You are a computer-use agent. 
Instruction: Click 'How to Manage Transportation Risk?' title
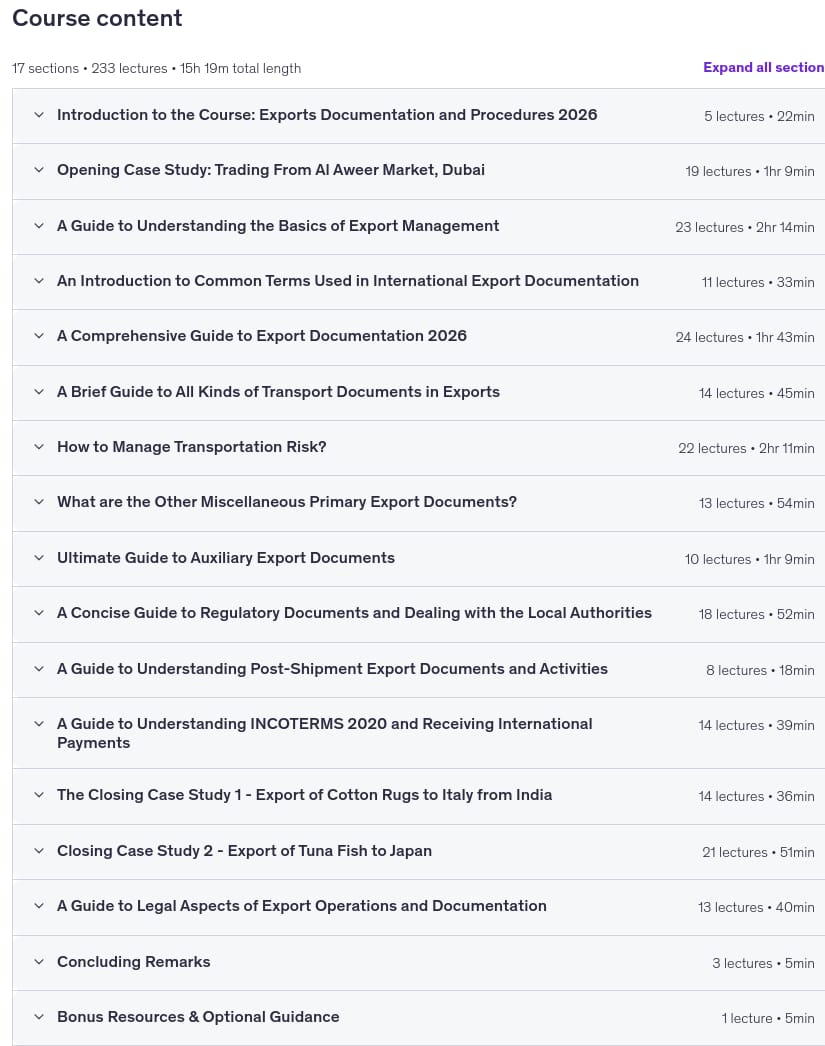coord(191,447)
